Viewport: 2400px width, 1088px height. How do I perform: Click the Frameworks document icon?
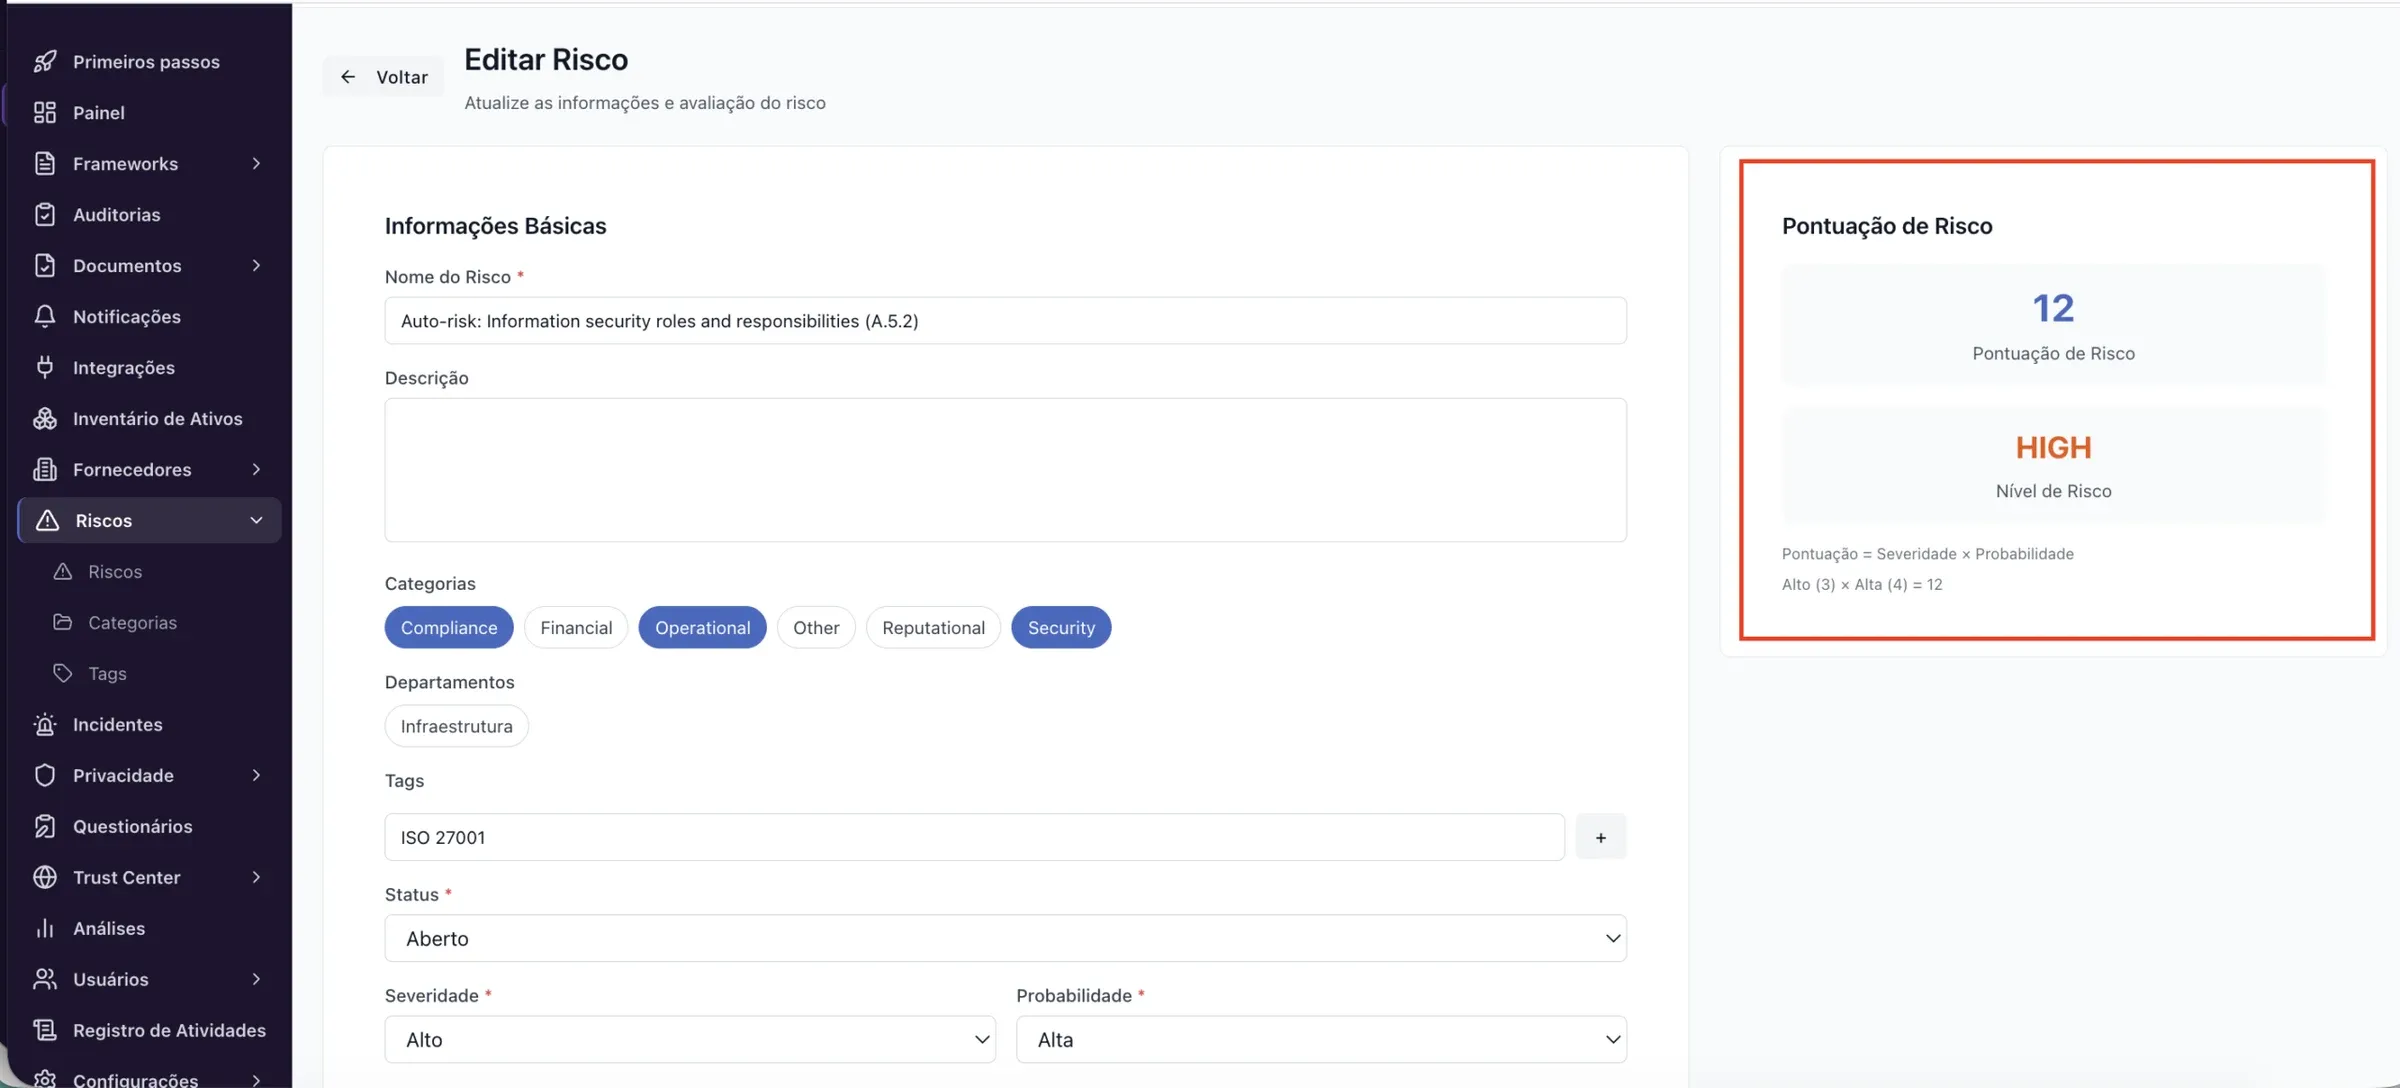tap(45, 164)
